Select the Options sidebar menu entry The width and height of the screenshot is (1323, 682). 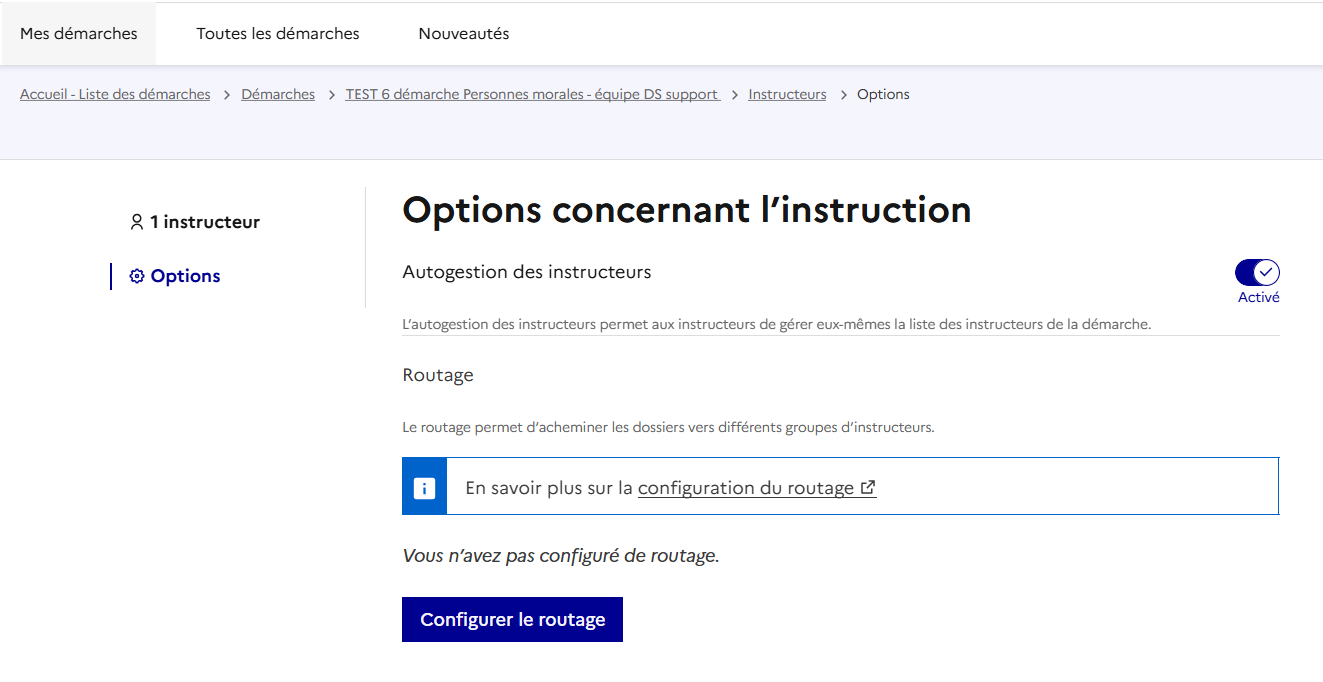(x=185, y=276)
